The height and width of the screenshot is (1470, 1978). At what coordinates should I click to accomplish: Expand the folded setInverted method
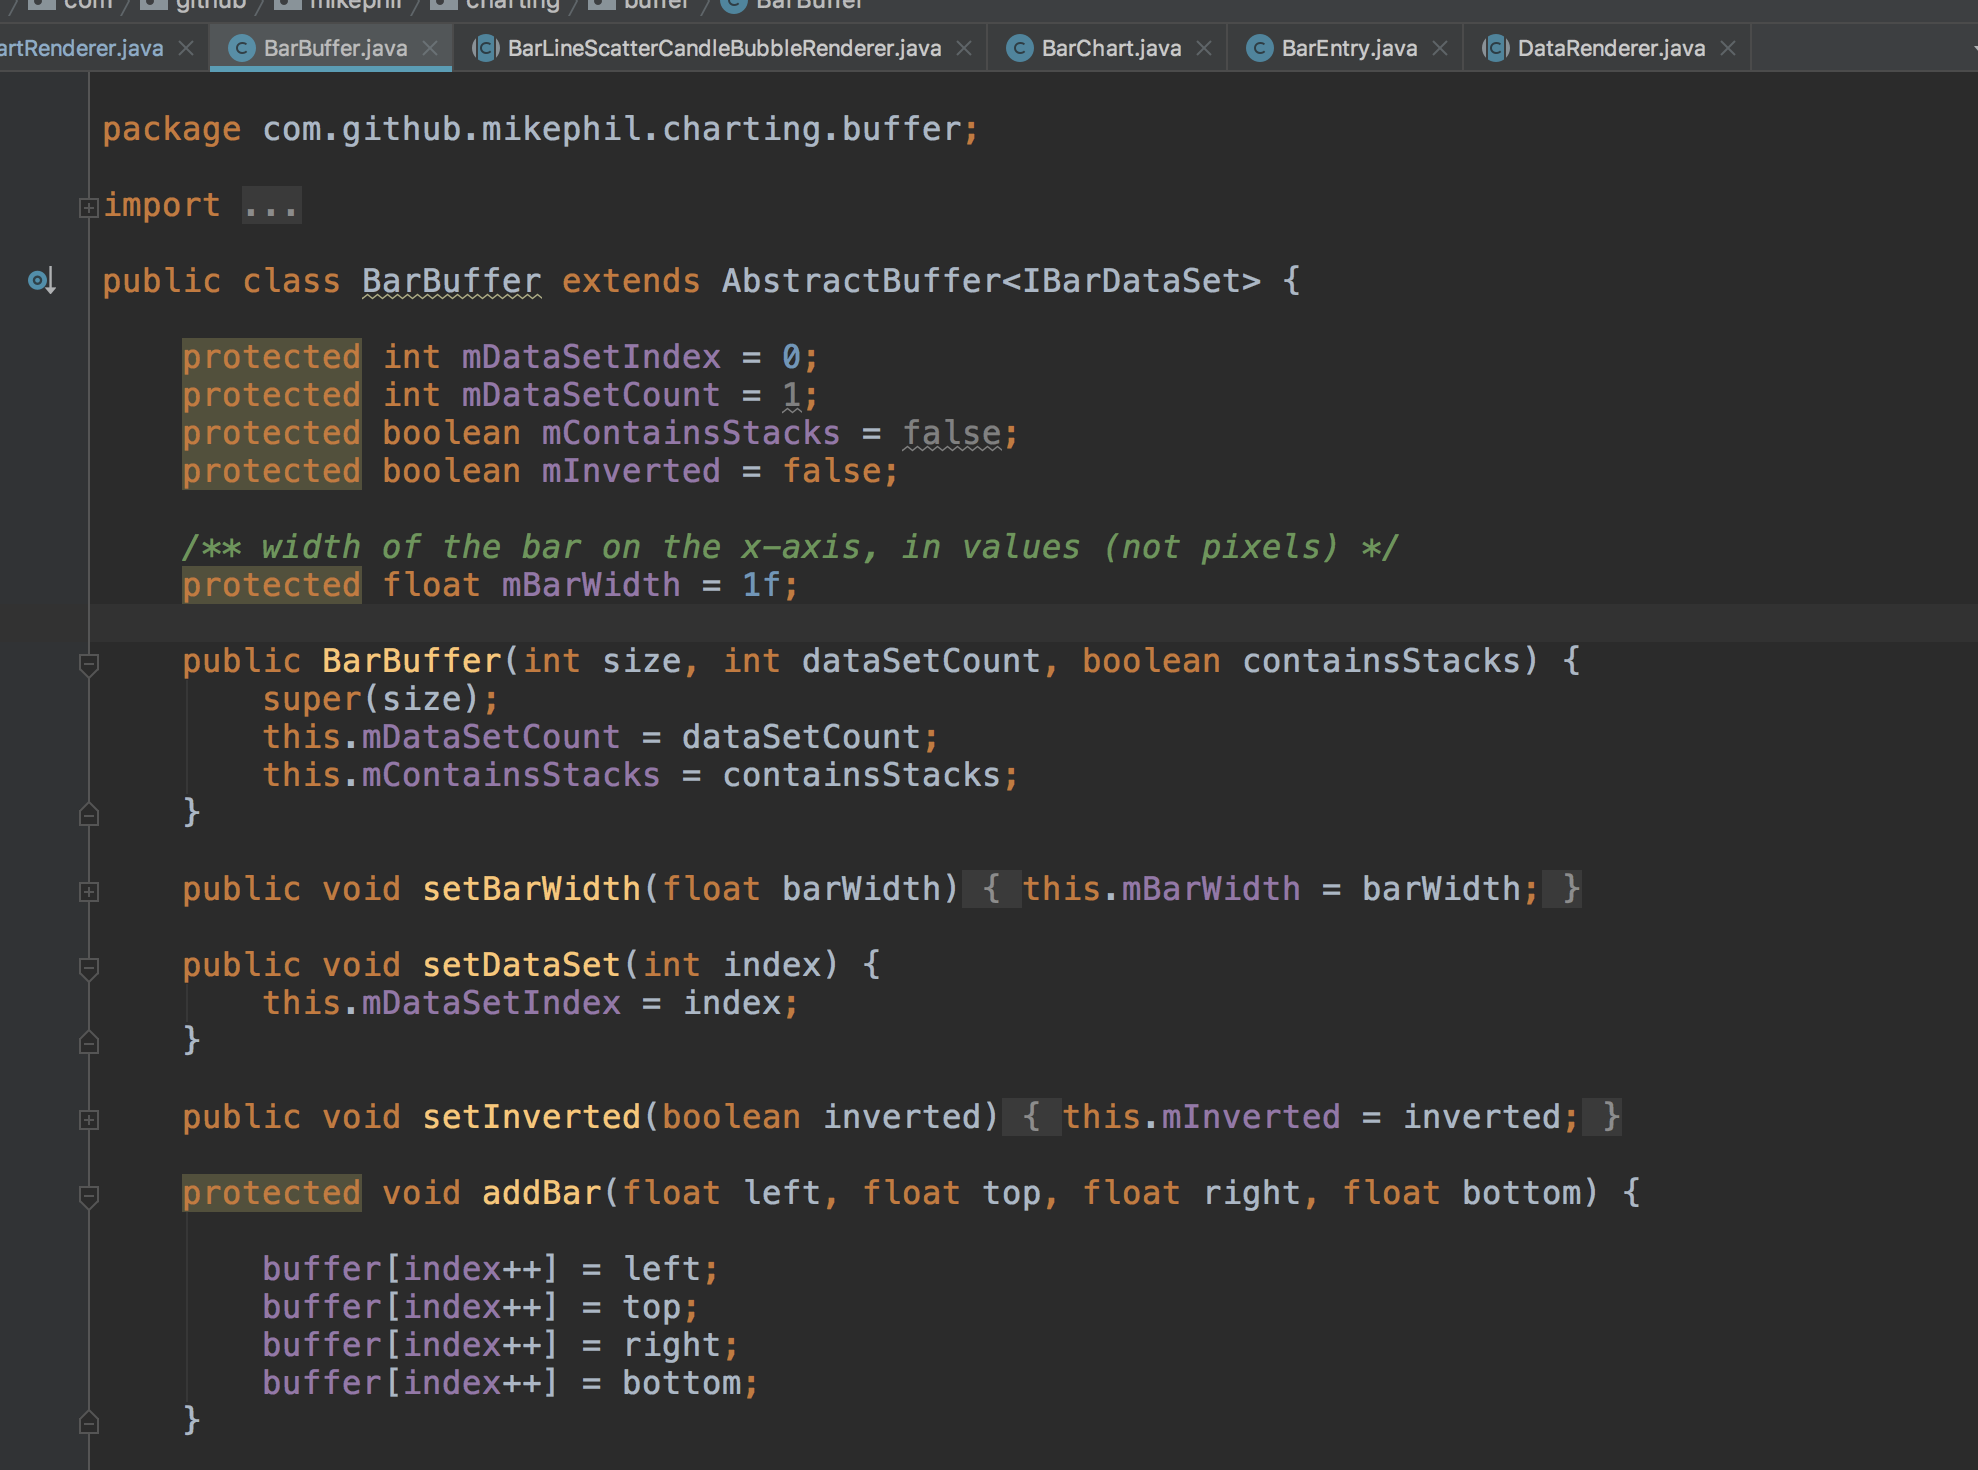[88, 1119]
